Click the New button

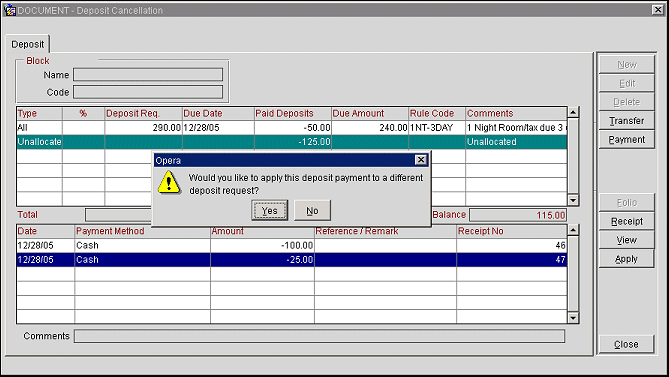point(626,64)
